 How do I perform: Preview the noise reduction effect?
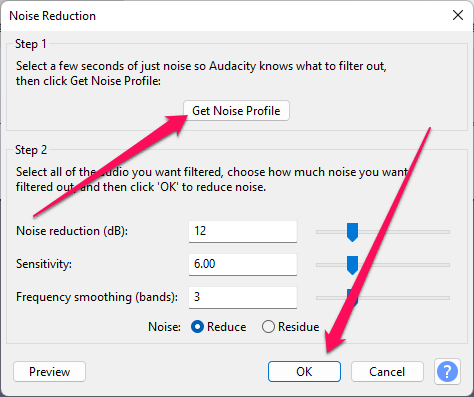click(49, 371)
